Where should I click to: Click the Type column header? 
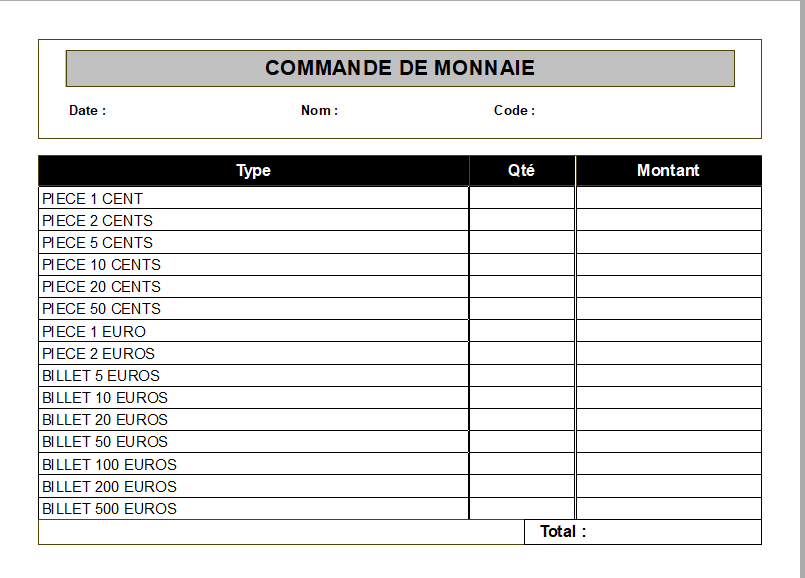tap(253, 171)
